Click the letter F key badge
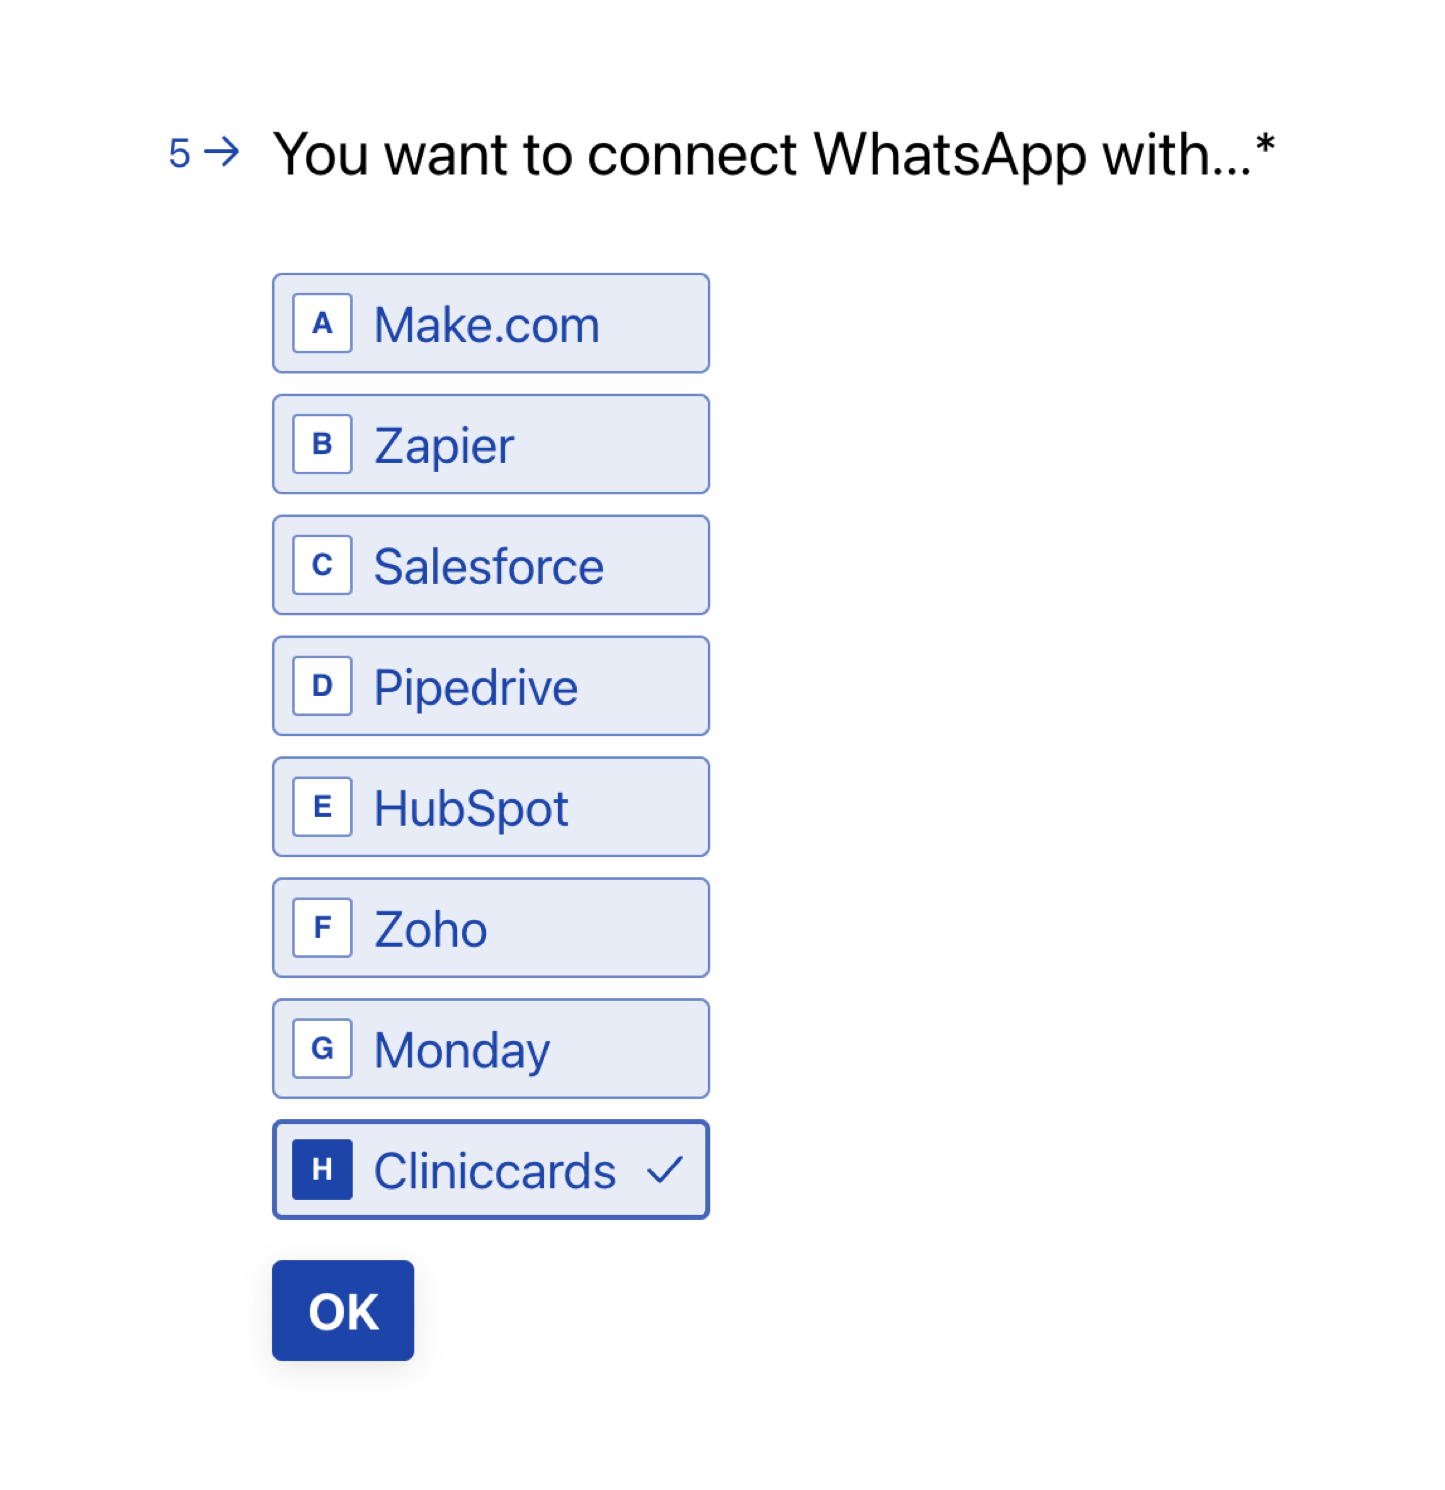Image resolution: width=1445 pixels, height=1490 pixels. [322, 928]
